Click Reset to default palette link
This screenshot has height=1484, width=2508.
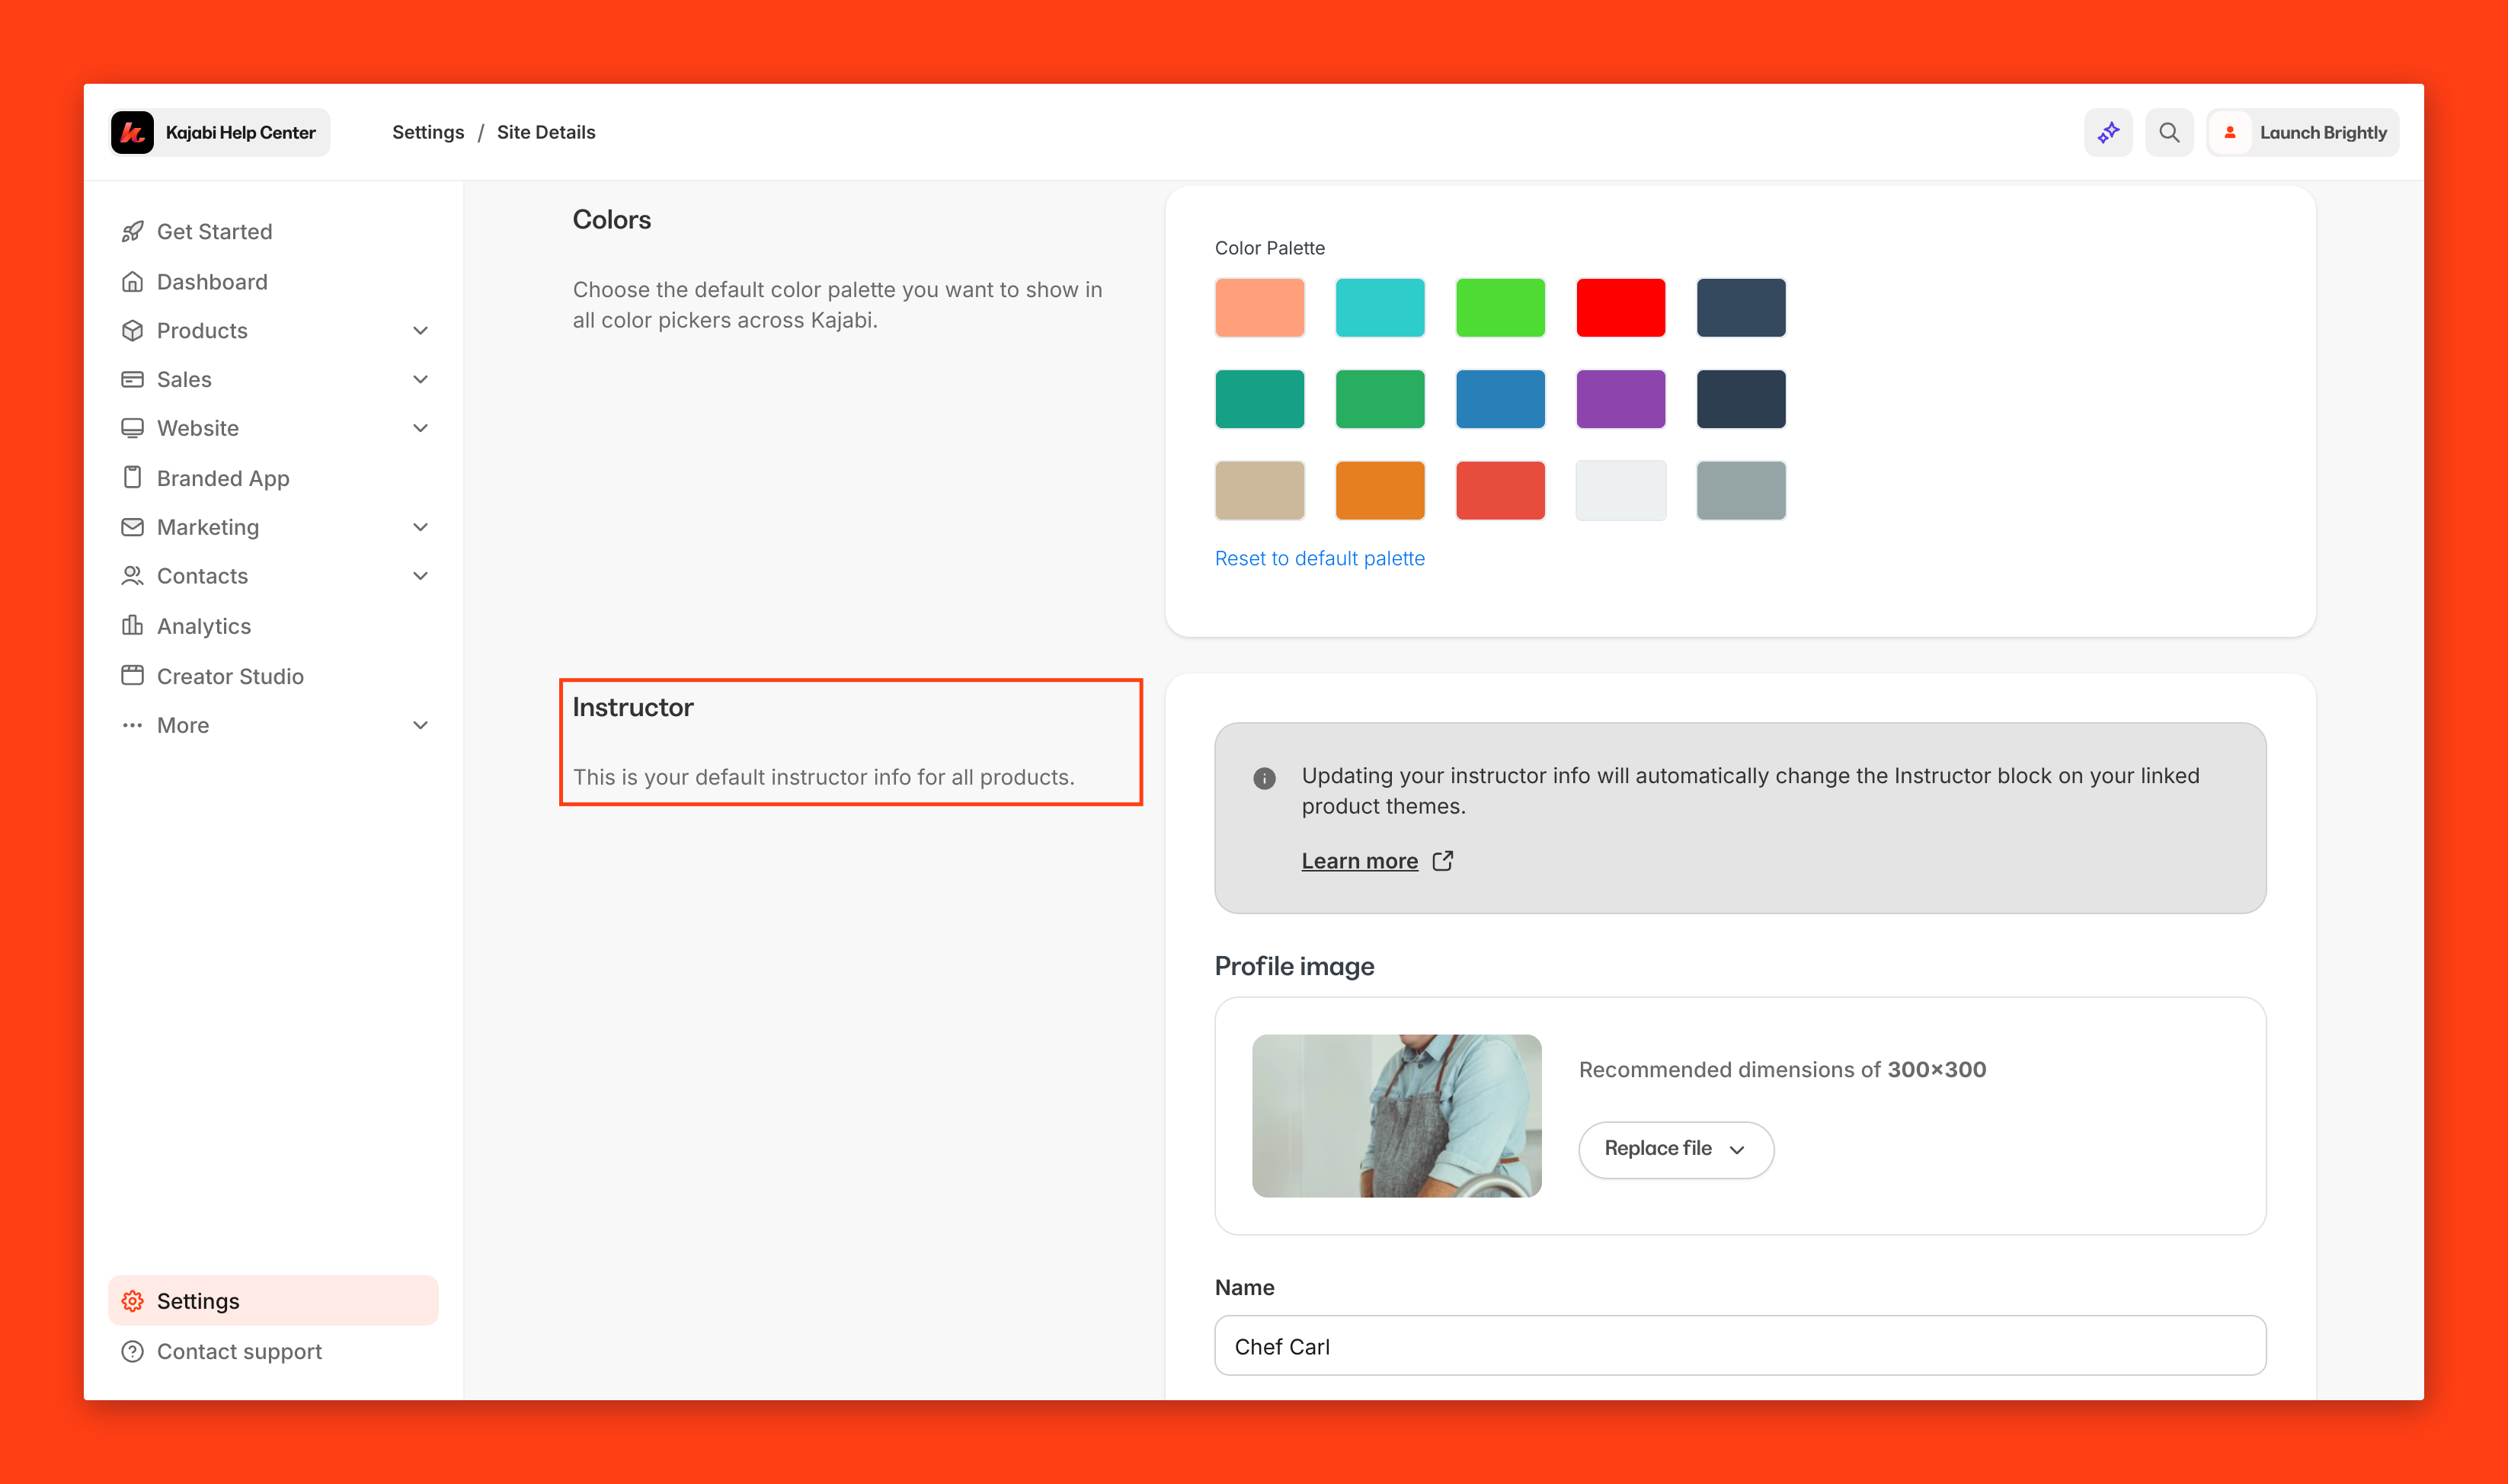click(1319, 558)
